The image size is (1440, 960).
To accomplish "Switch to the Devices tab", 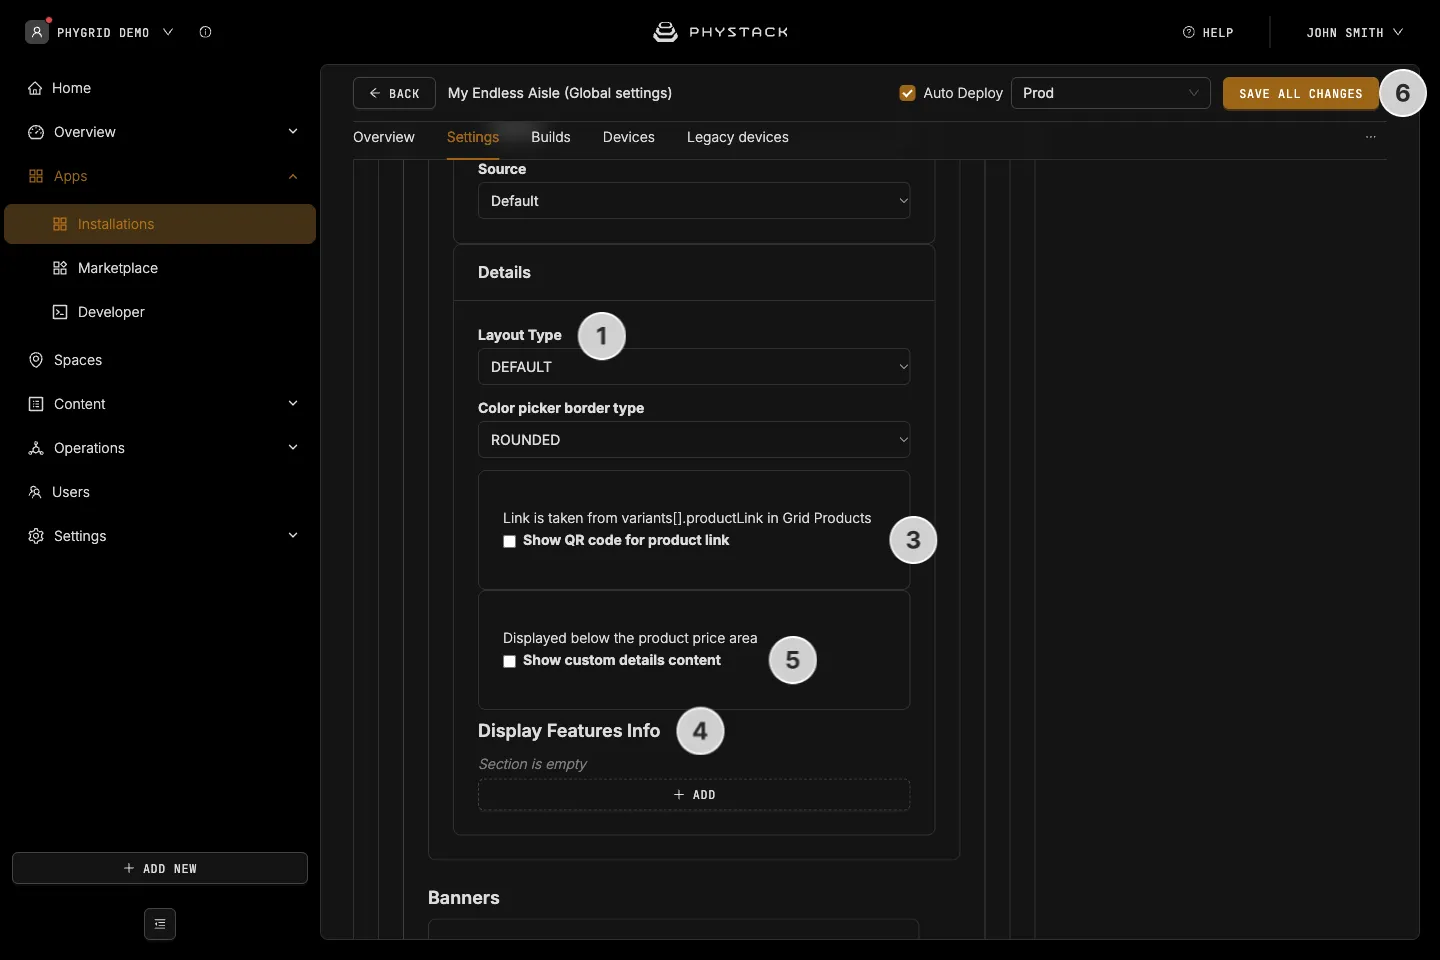I will pyautogui.click(x=629, y=137).
